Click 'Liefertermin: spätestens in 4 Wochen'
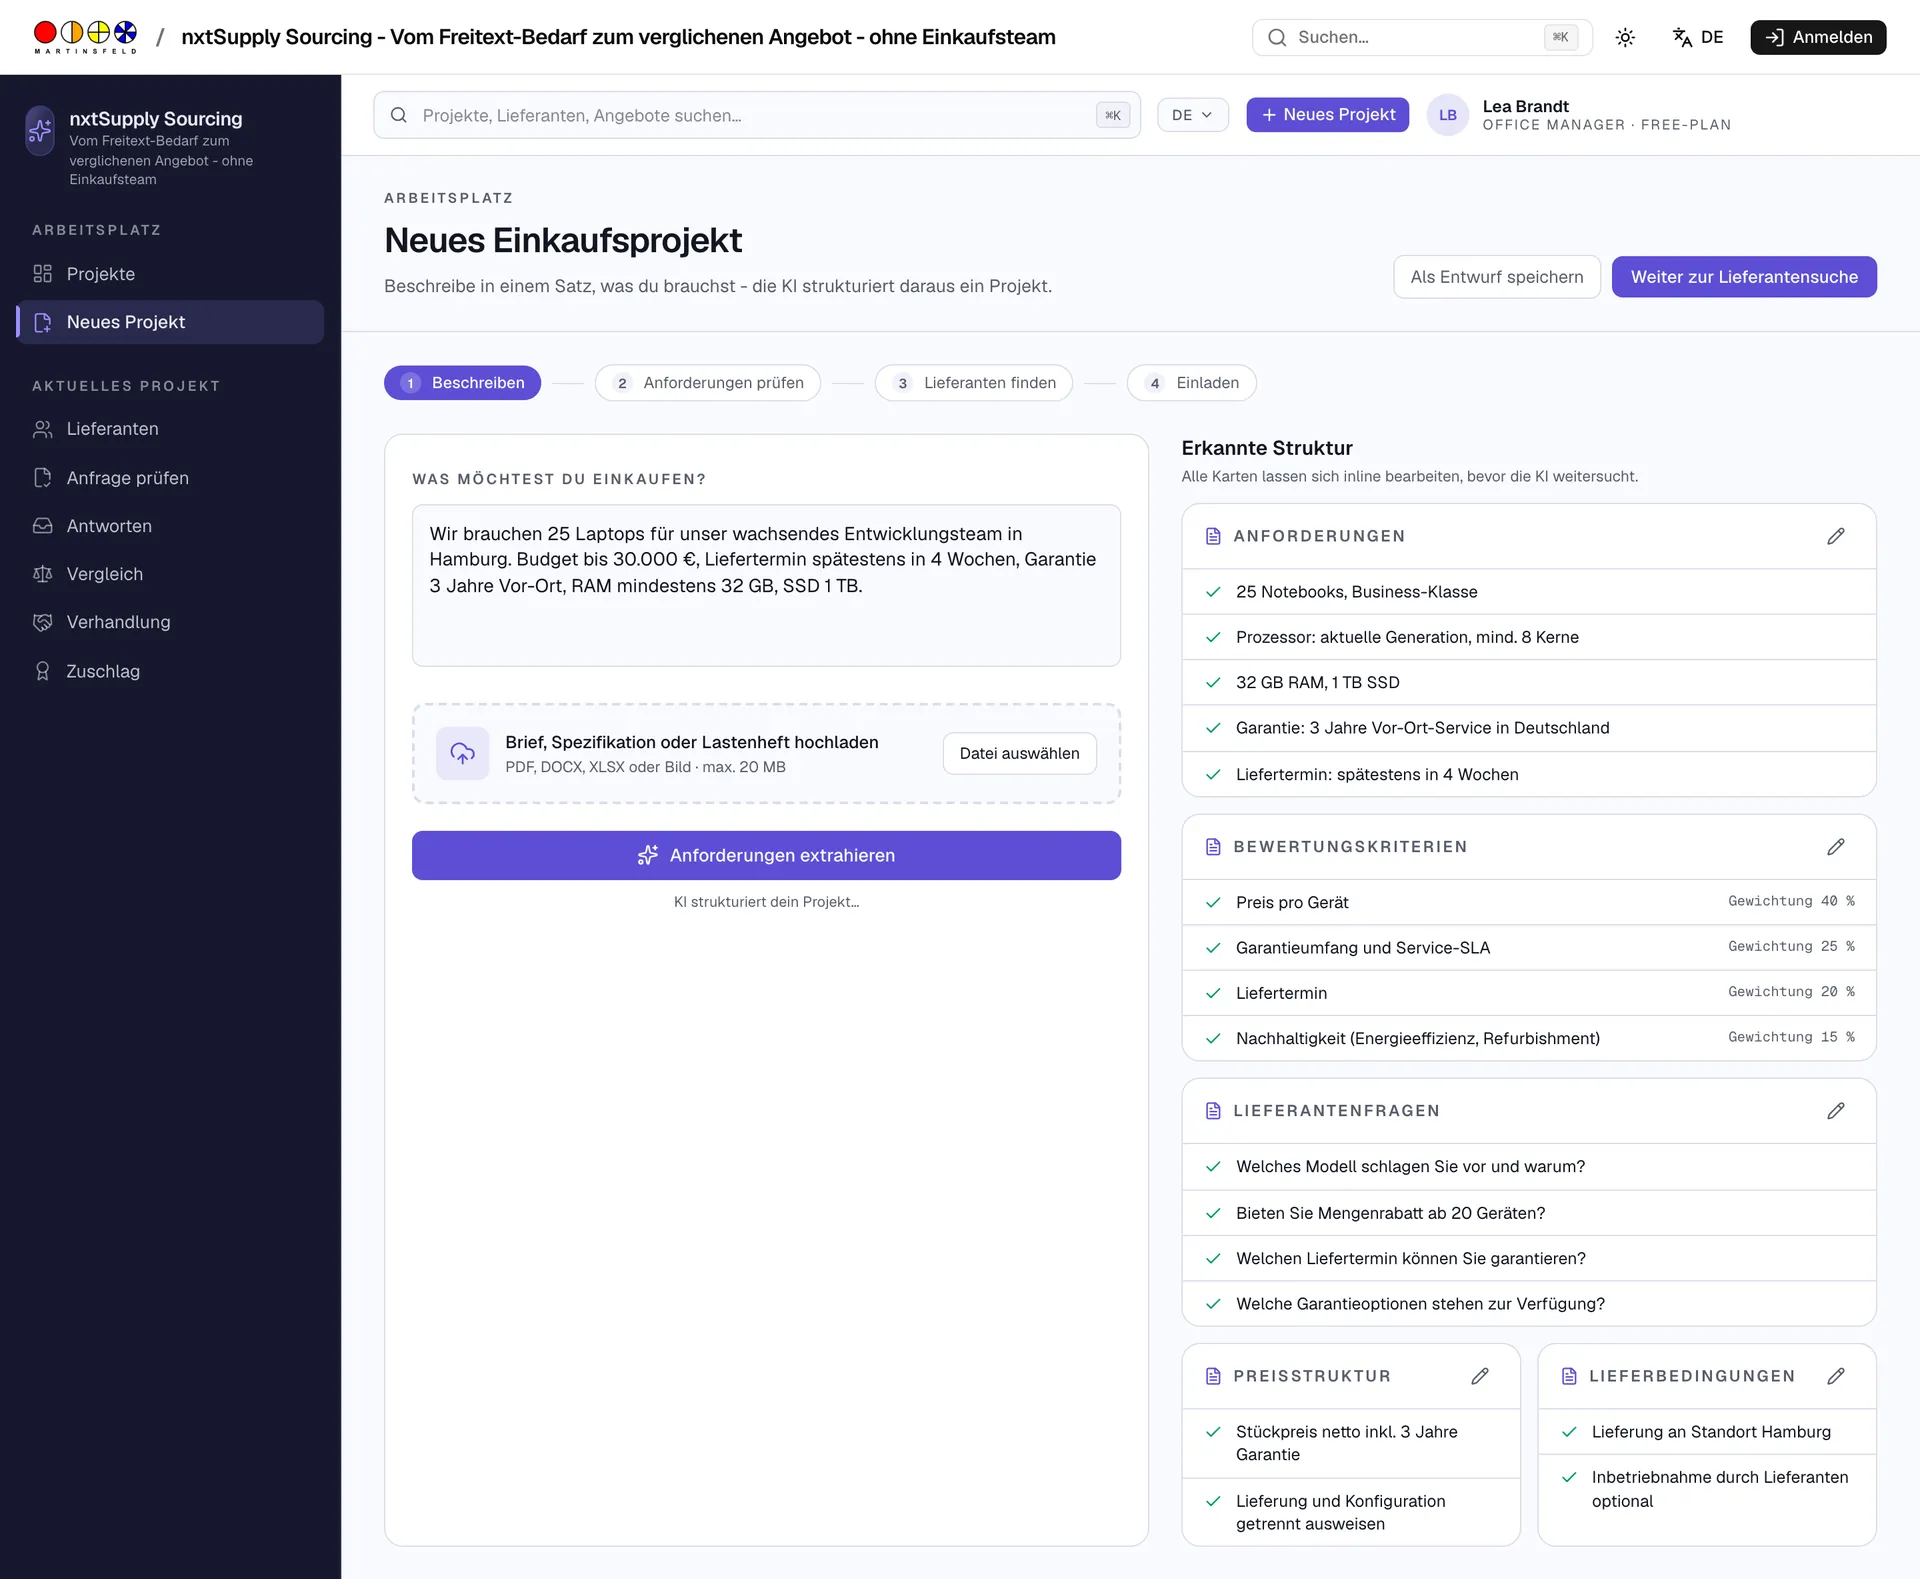The image size is (1920, 1579). pos(1377,774)
